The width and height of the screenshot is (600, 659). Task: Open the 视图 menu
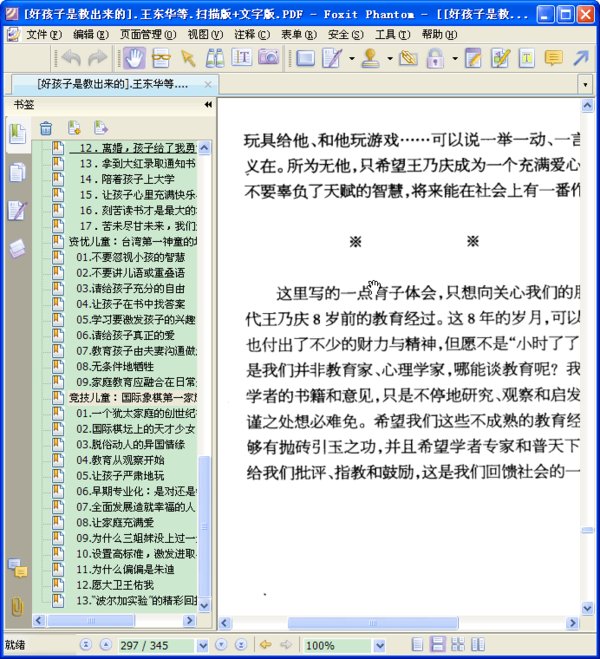tap(205, 34)
